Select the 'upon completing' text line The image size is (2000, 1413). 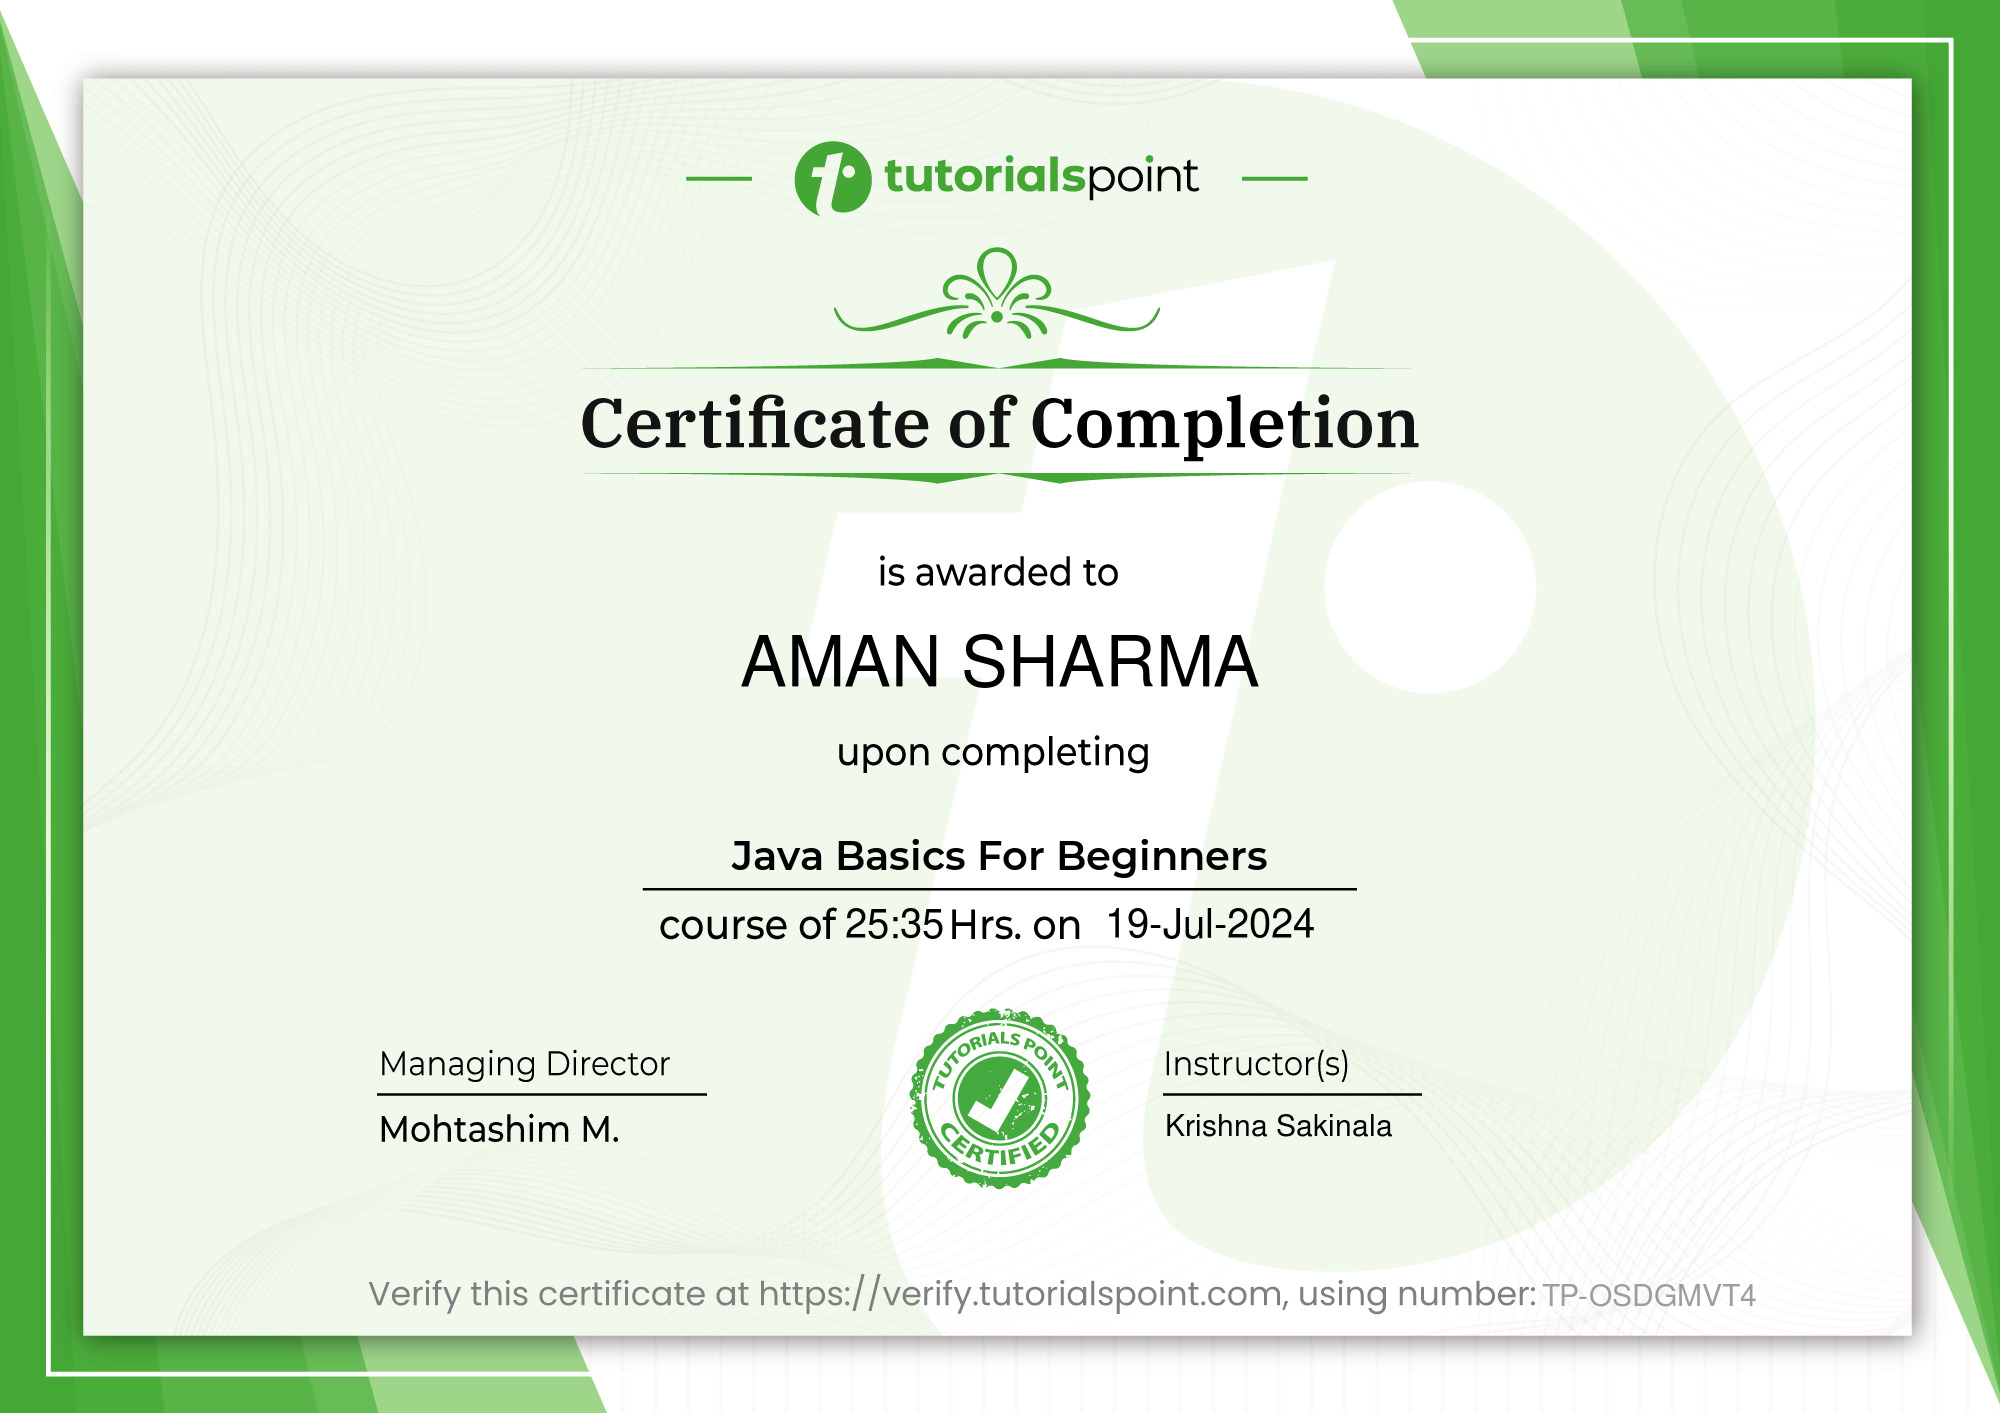pyautogui.click(x=997, y=753)
